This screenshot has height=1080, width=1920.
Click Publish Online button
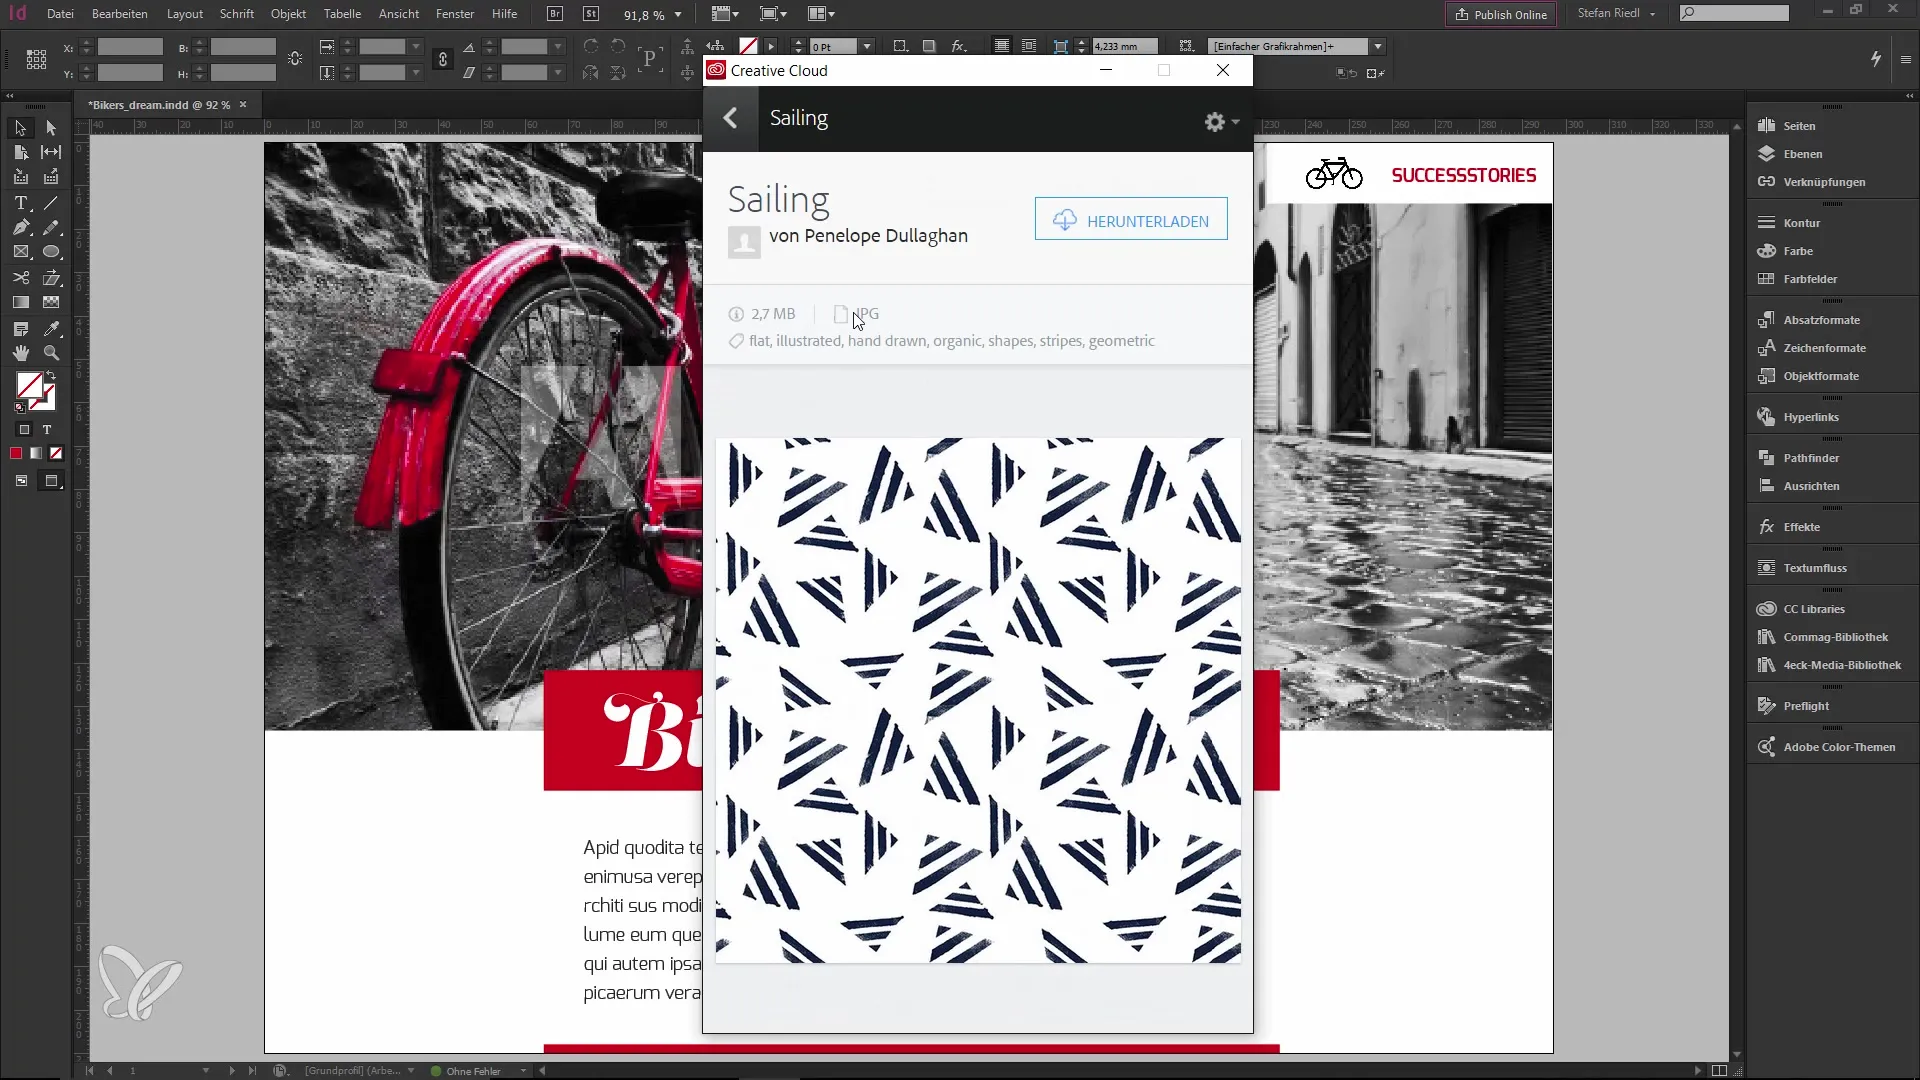pyautogui.click(x=1501, y=14)
